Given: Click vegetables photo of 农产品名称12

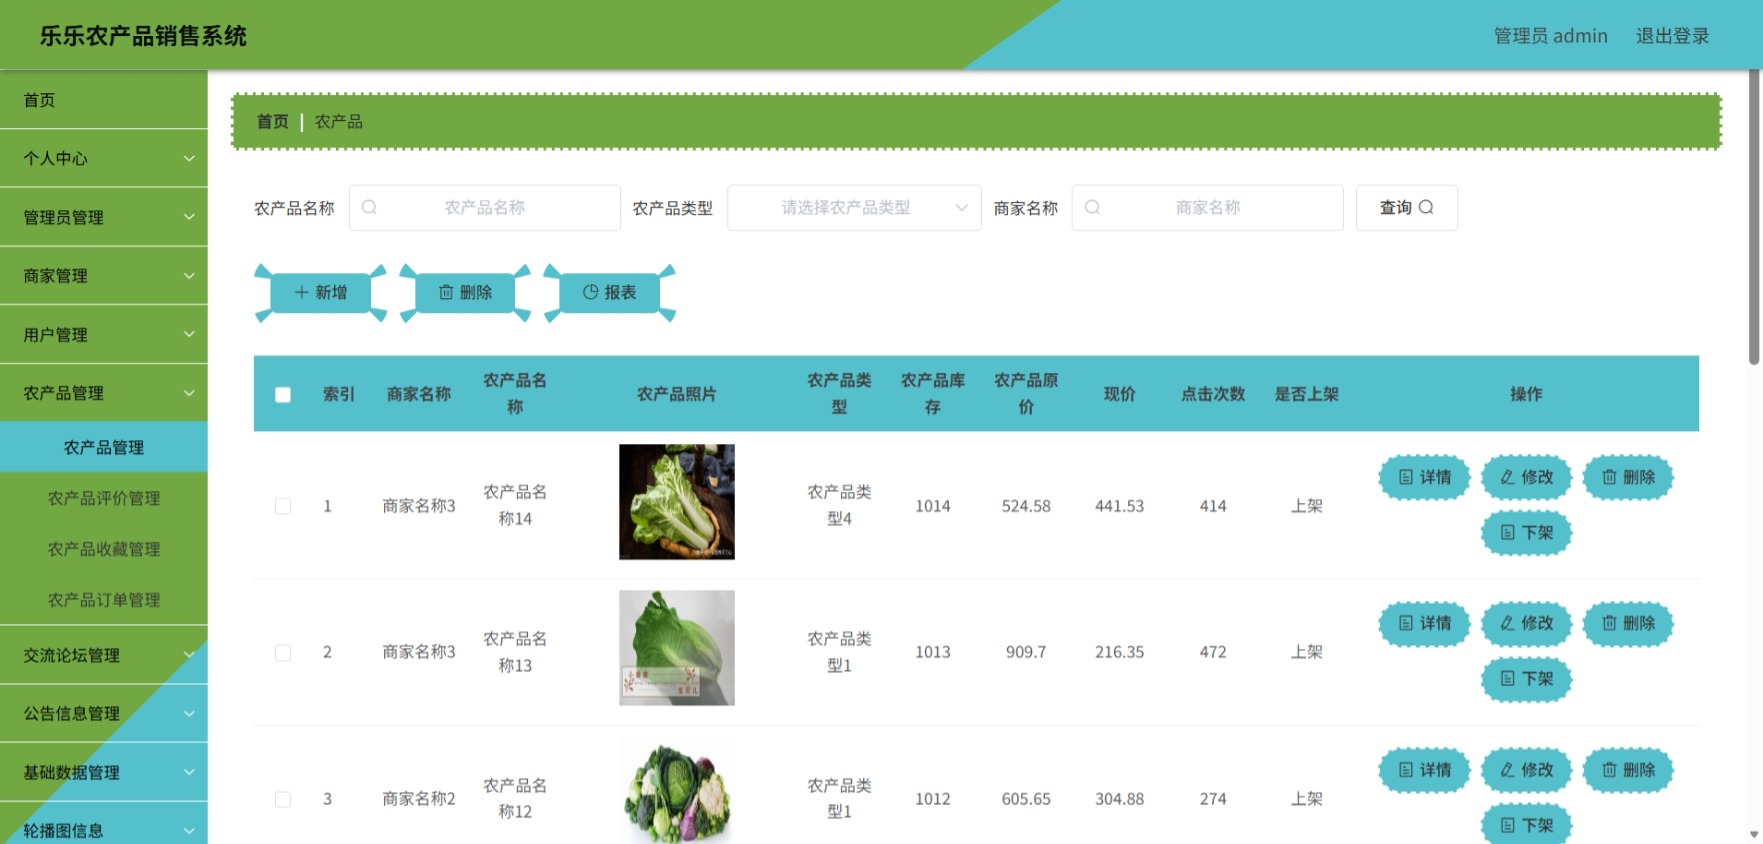Looking at the screenshot, I should tap(677, 790).
